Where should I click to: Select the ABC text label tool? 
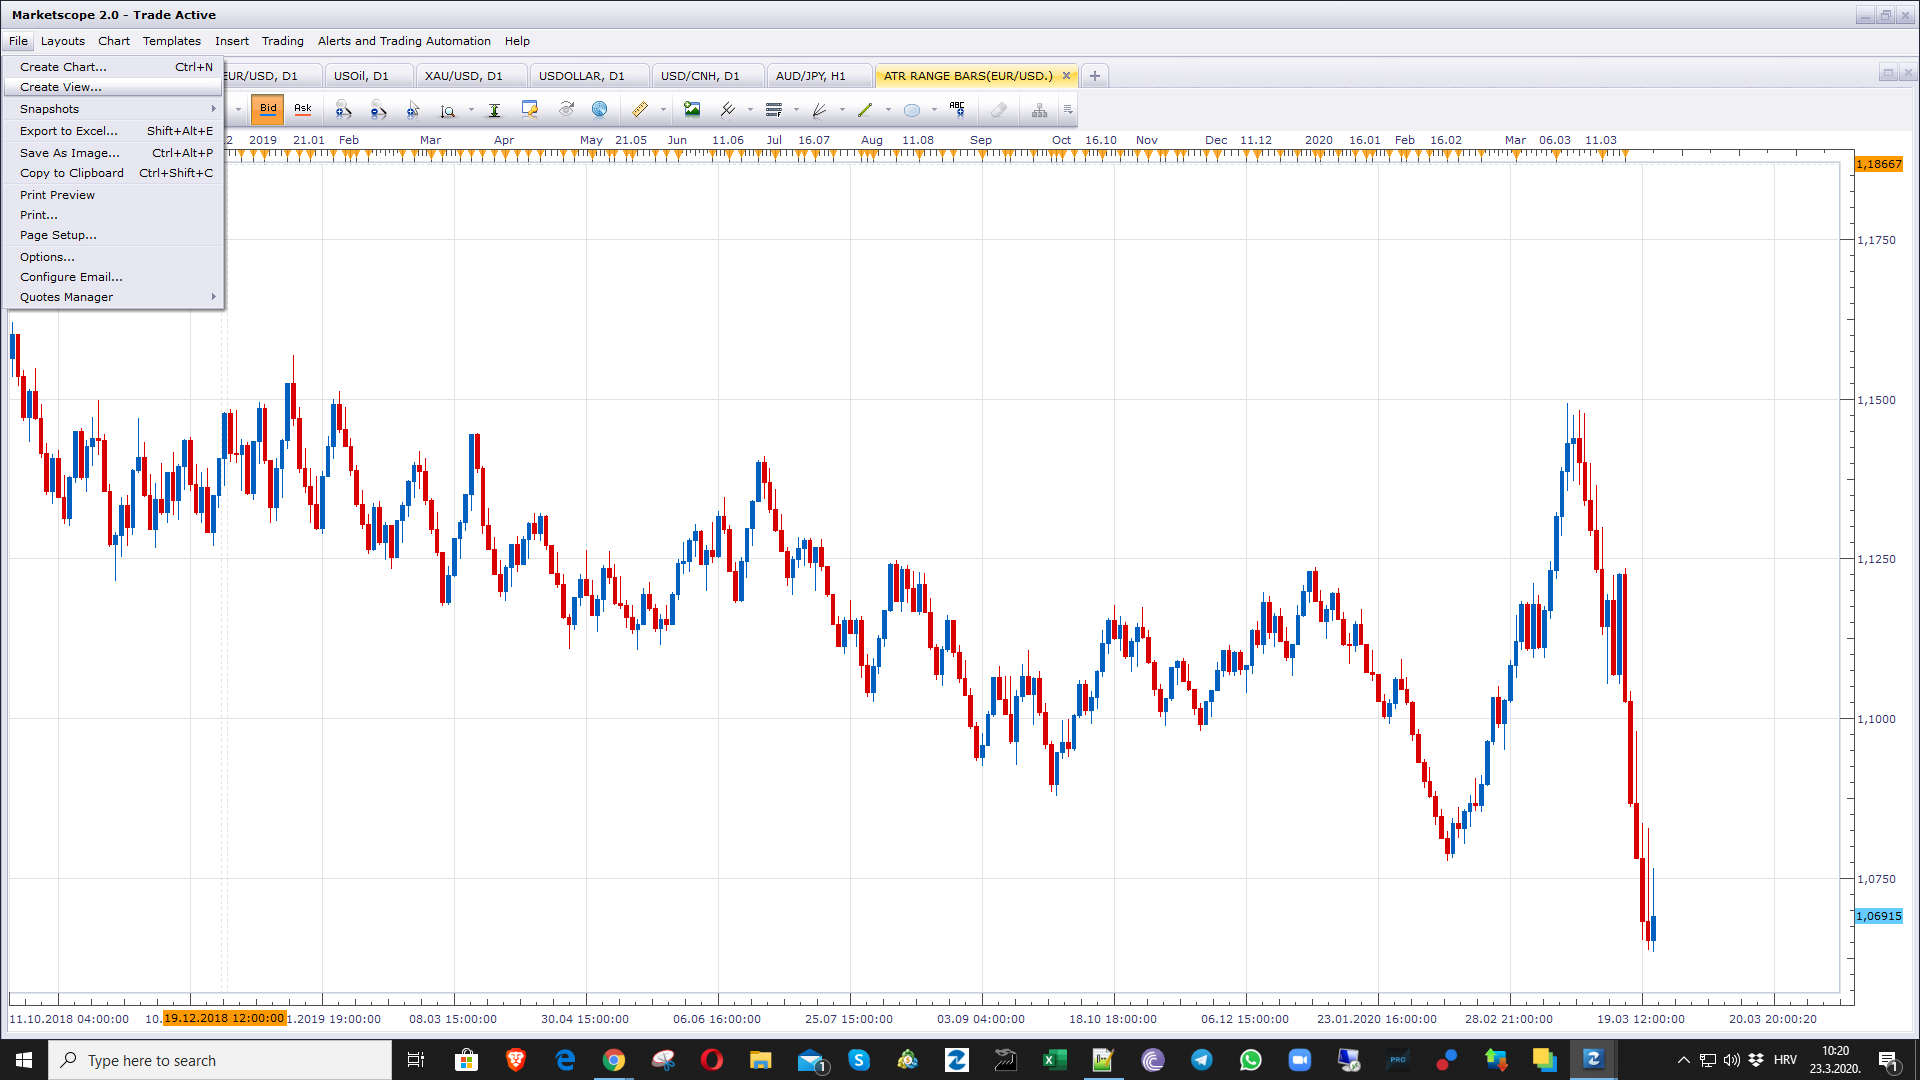coord(957,110)
